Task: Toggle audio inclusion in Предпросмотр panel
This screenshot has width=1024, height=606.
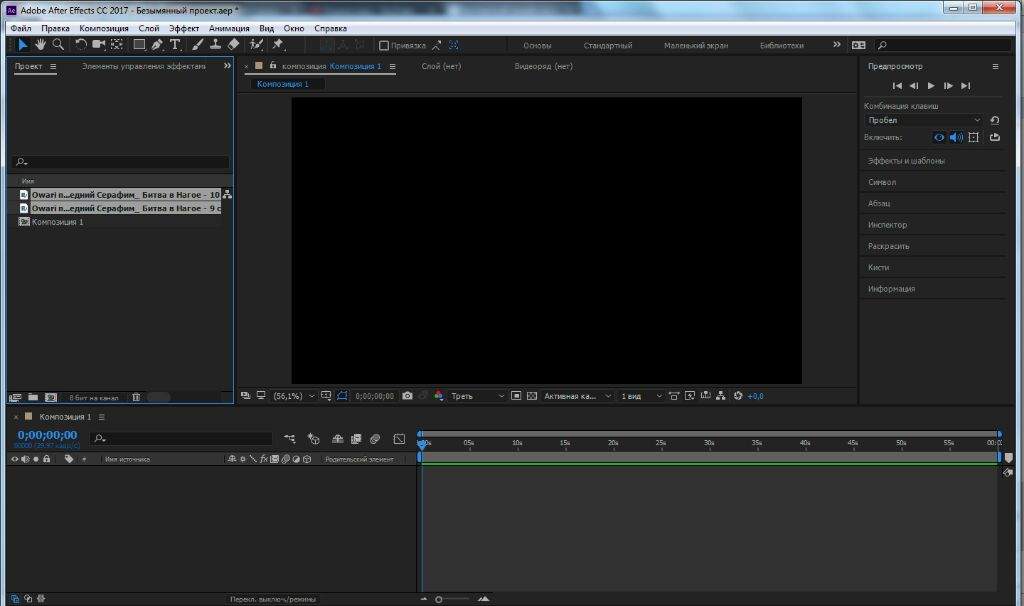Action: [956, 137]
